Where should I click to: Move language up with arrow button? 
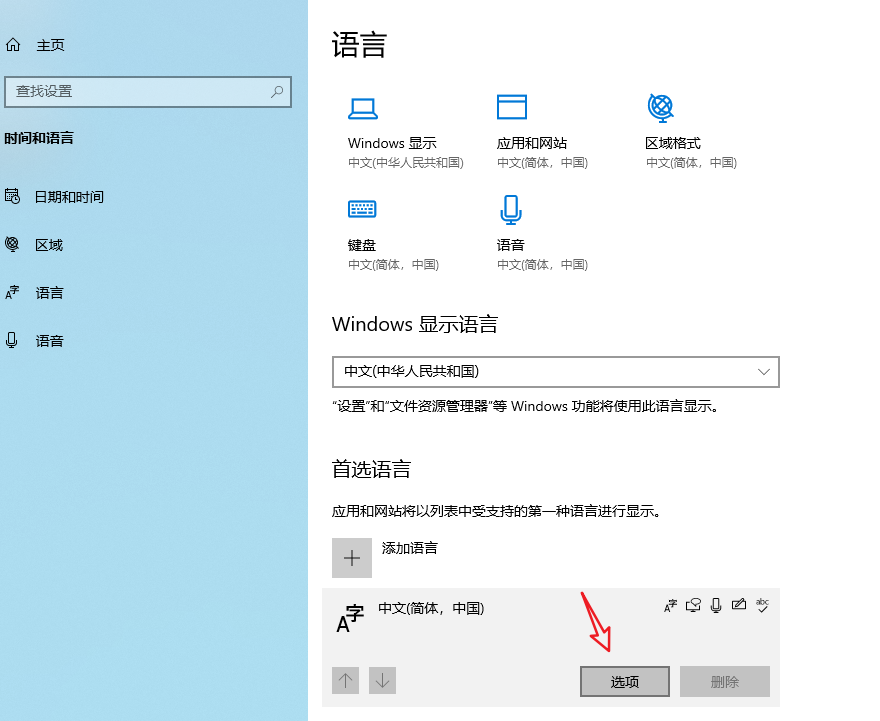(x=346, y=681)
